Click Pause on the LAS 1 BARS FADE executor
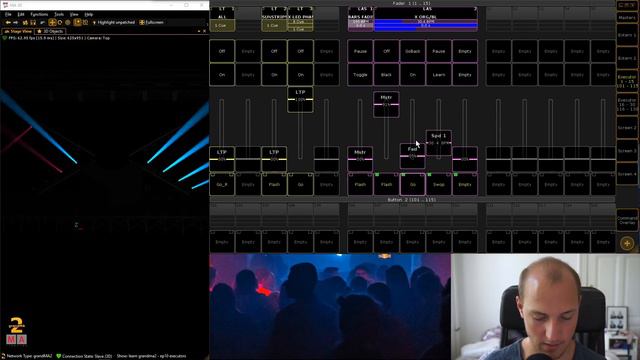 point(360,51)
